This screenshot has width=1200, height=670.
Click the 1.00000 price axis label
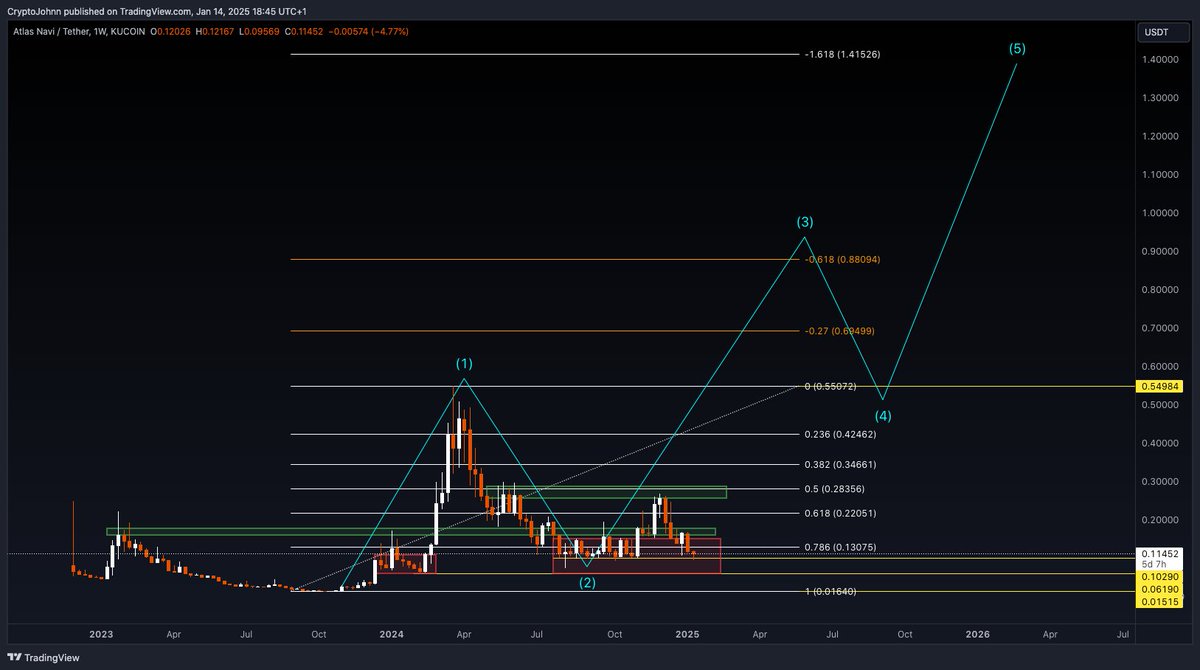click(x=1160, y=213)
